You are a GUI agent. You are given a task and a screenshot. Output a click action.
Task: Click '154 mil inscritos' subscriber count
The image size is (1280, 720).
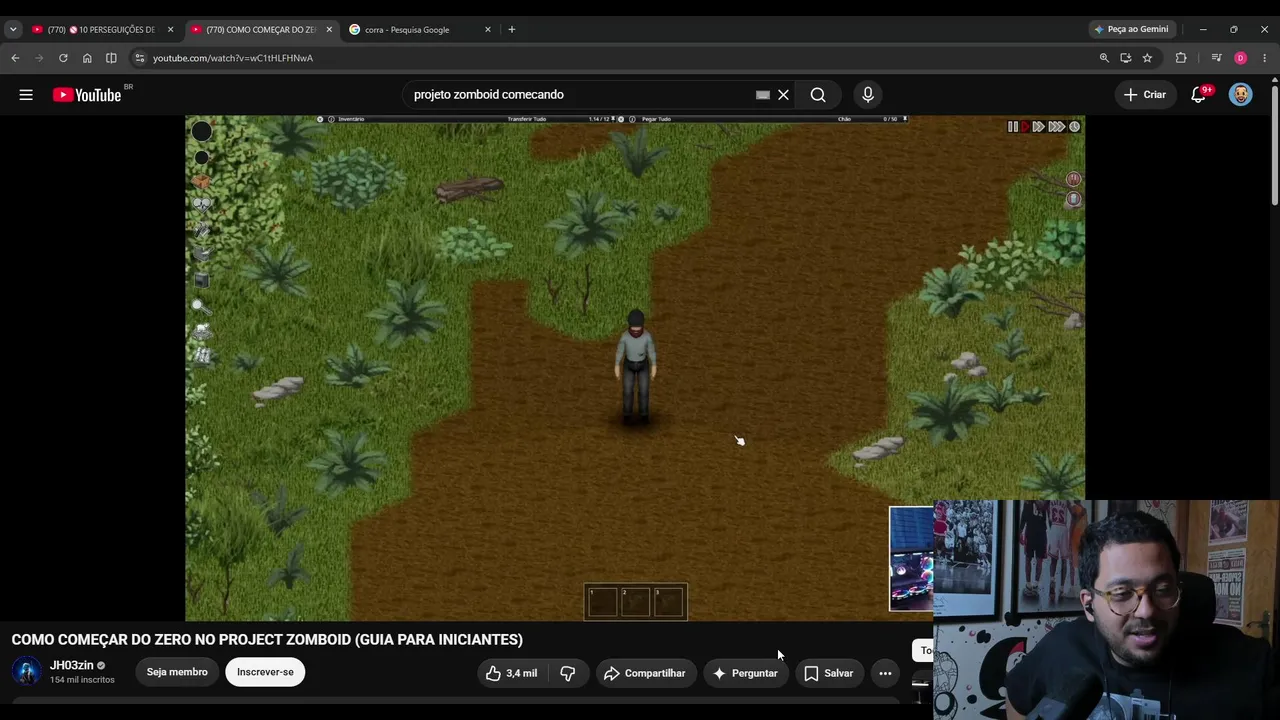pos(82,680)
